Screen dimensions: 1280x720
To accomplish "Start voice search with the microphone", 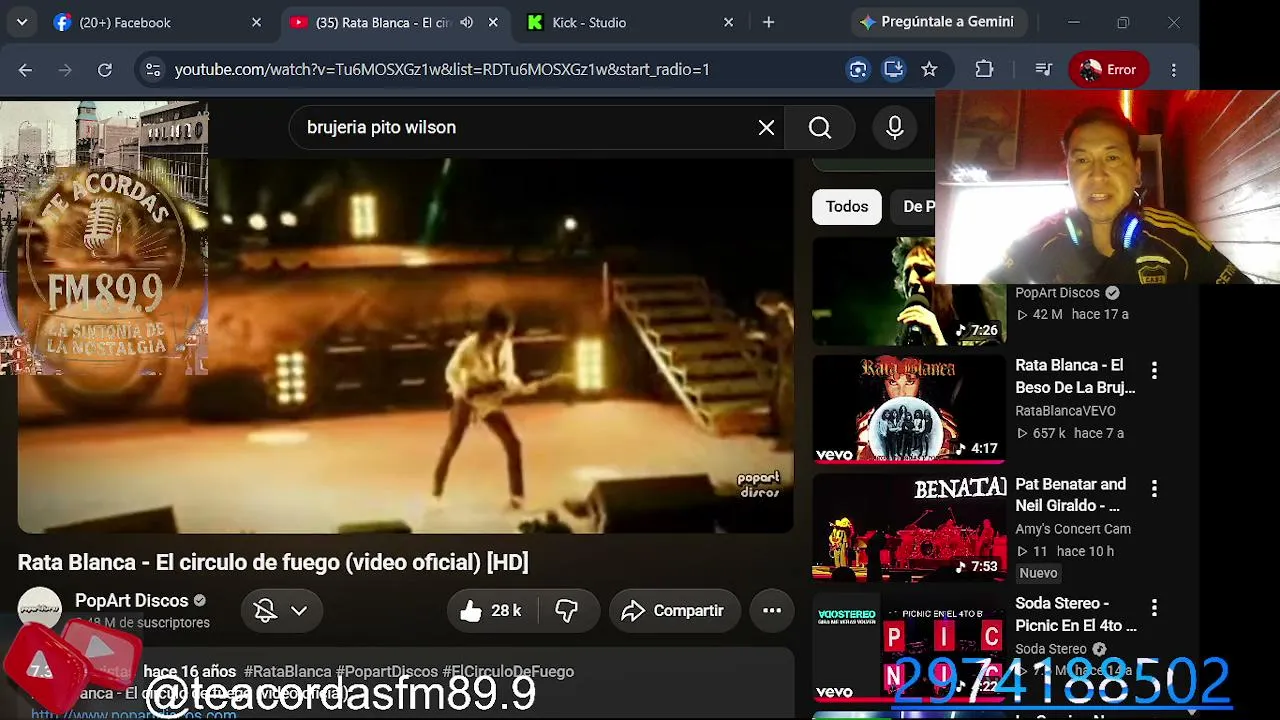I will tap(894, 127).
